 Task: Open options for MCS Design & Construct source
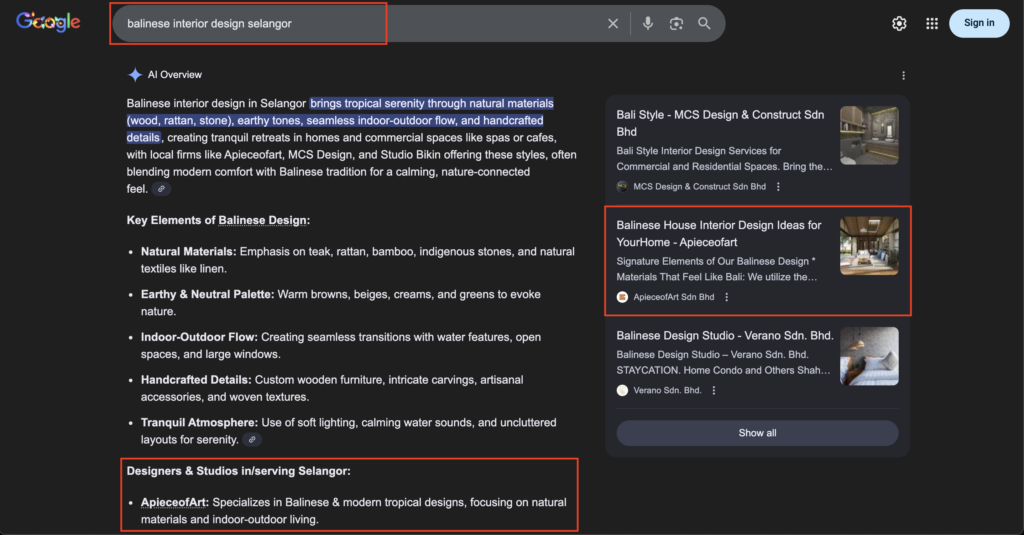pyautogui.click(x=778, y=187)
